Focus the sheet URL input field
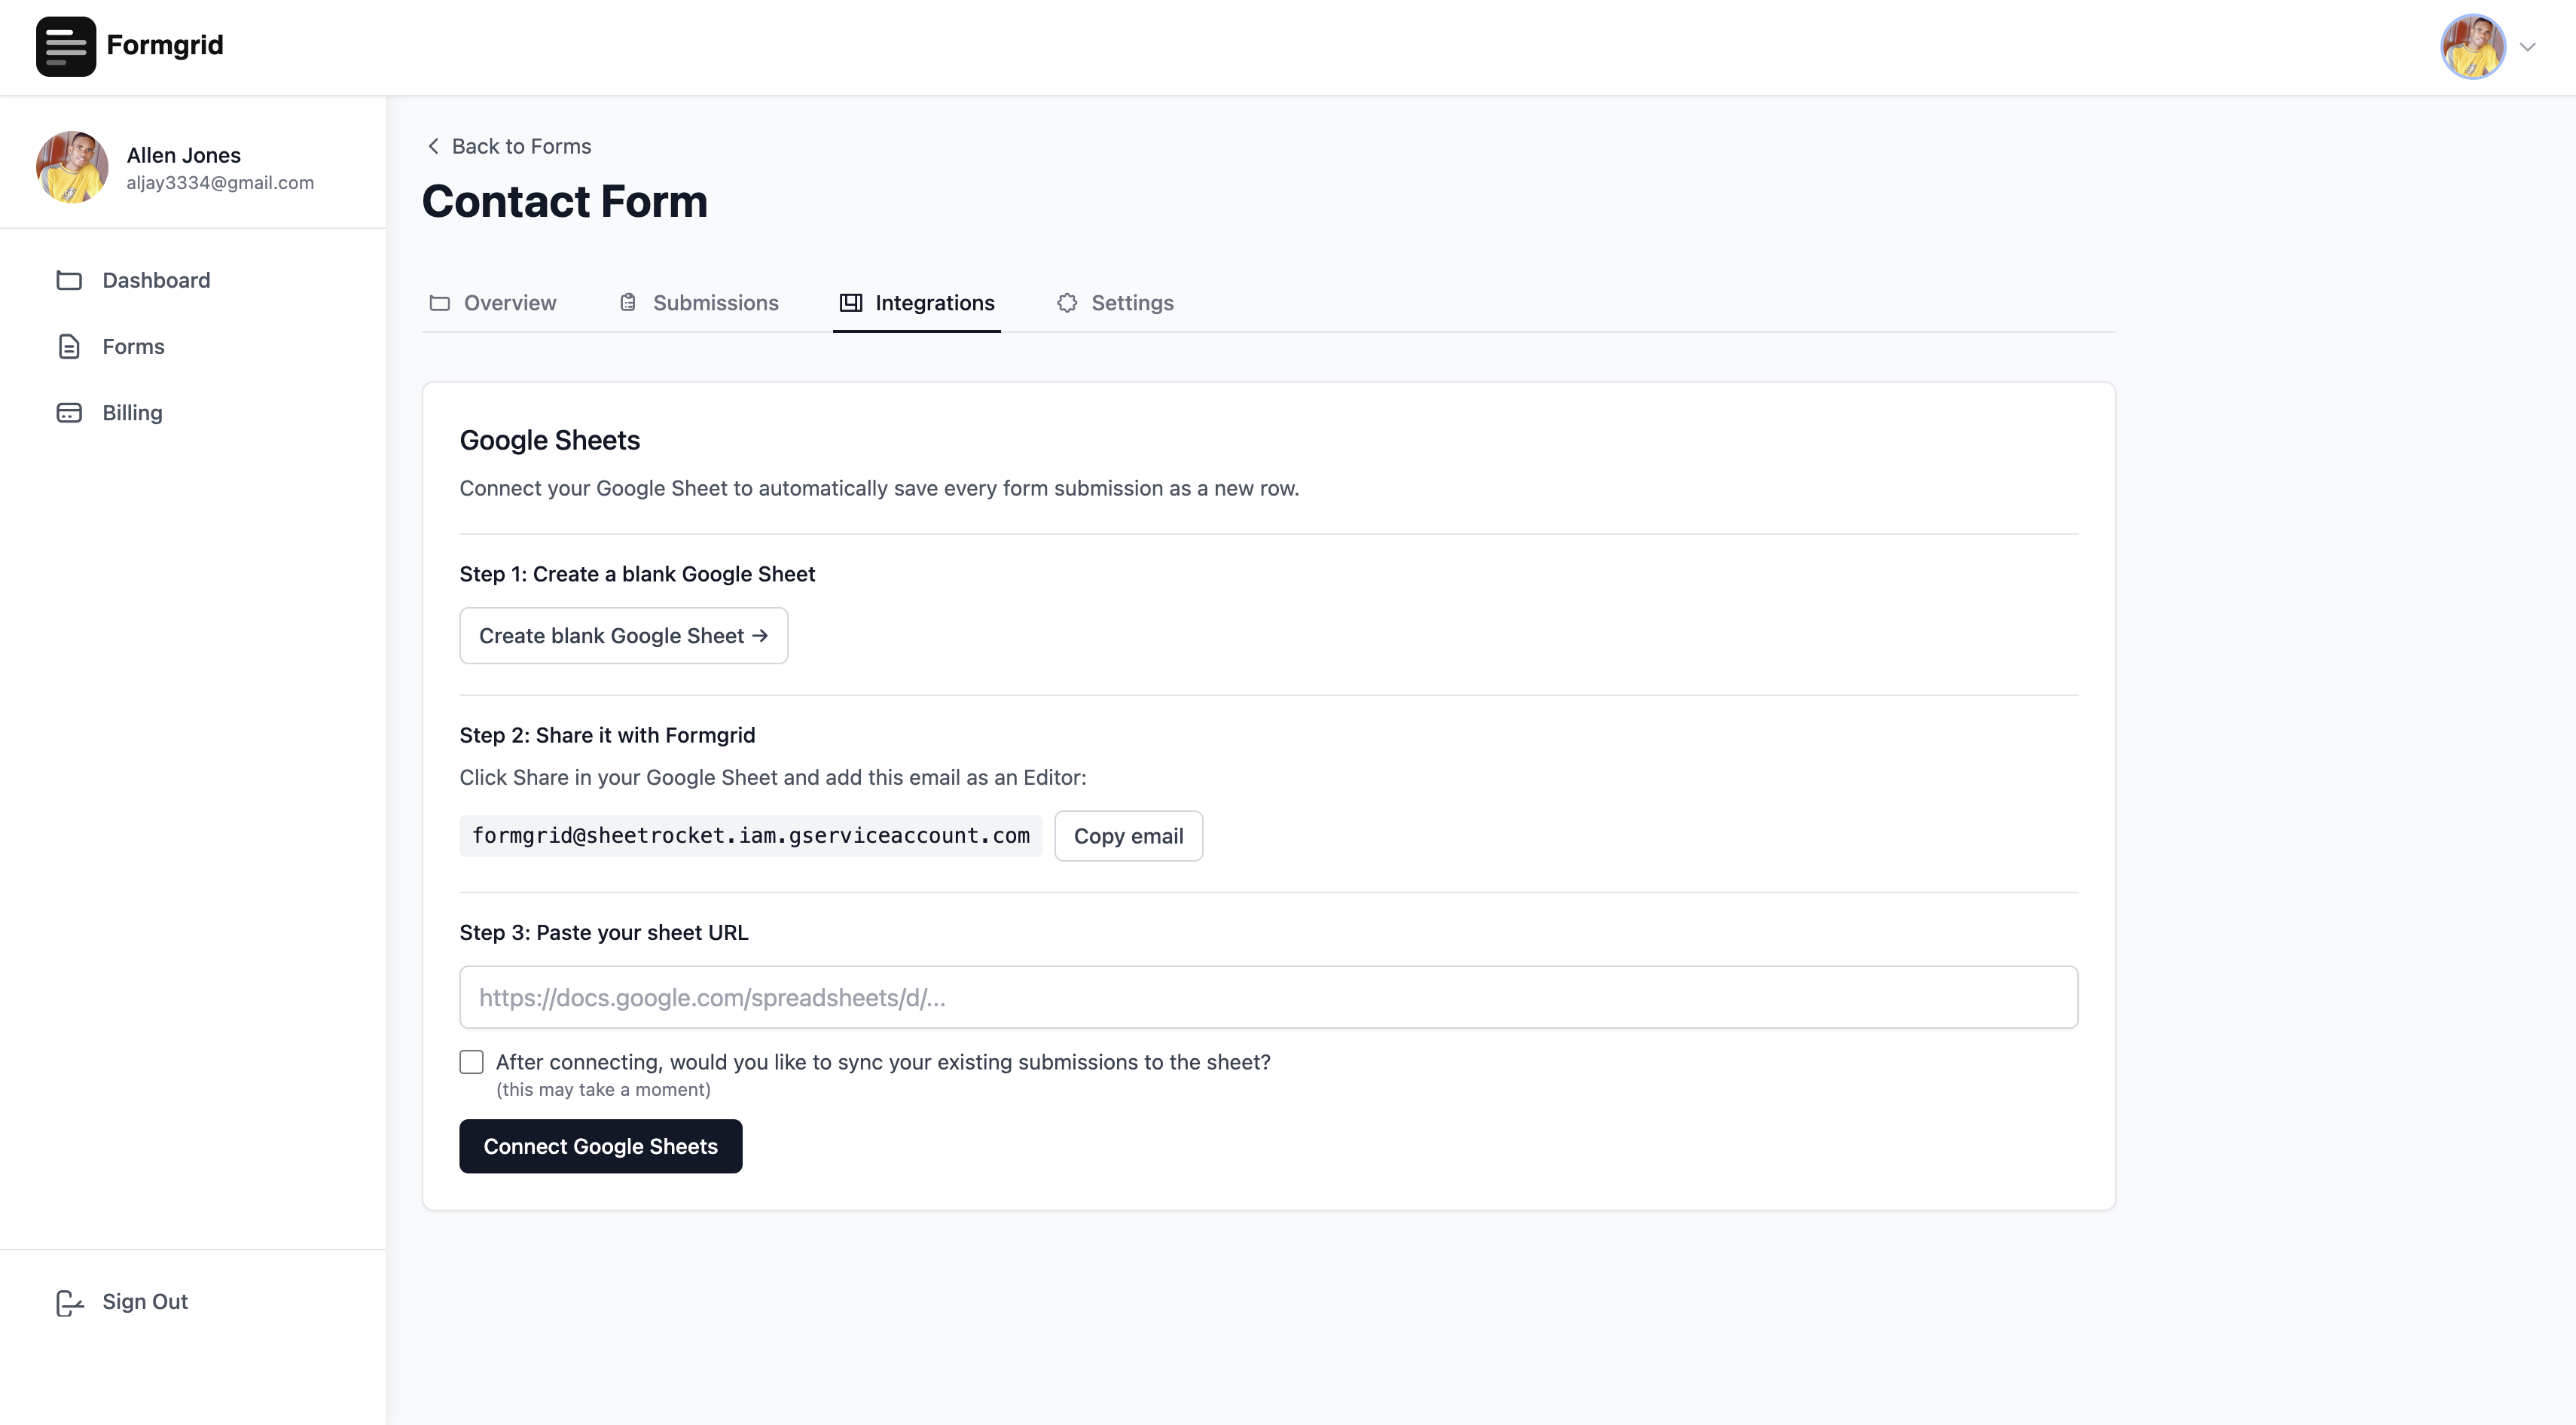The image size is (2576, 1425). pos(1268,997)
